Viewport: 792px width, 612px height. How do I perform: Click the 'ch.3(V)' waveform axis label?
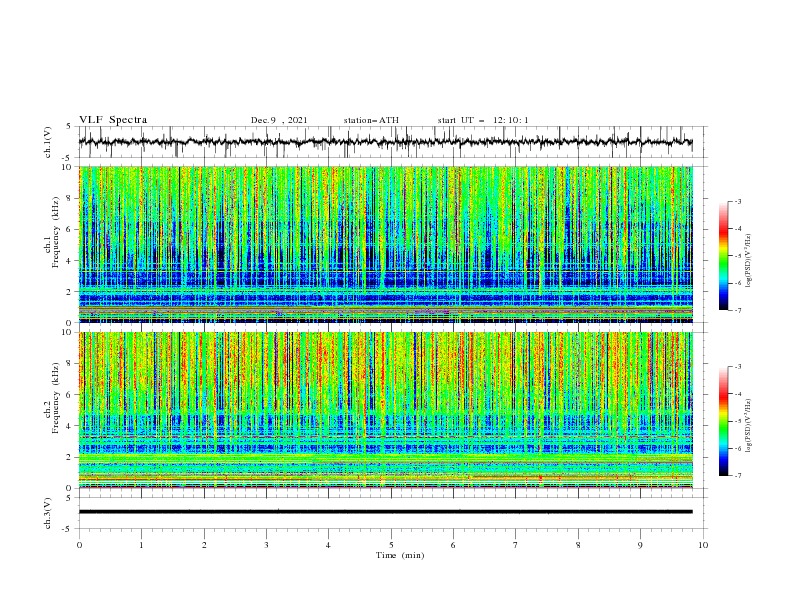(48, 513)
